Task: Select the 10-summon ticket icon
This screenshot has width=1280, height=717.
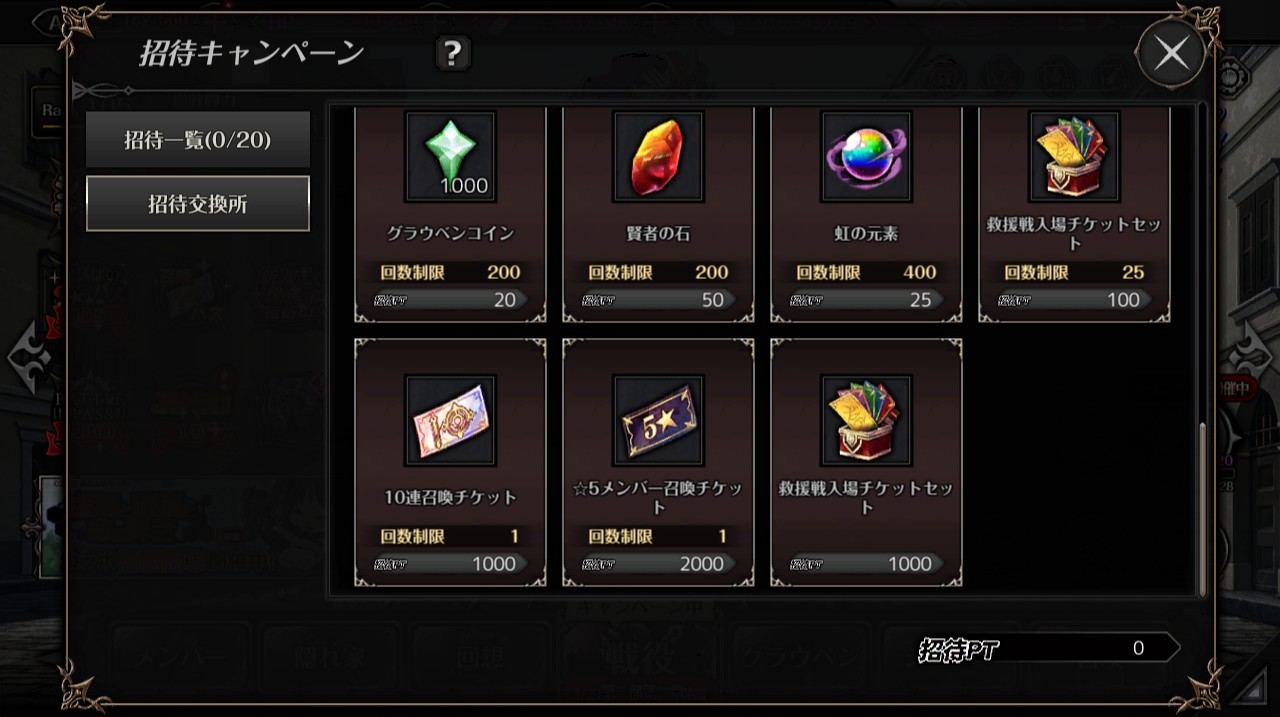Action: point(450,421)
